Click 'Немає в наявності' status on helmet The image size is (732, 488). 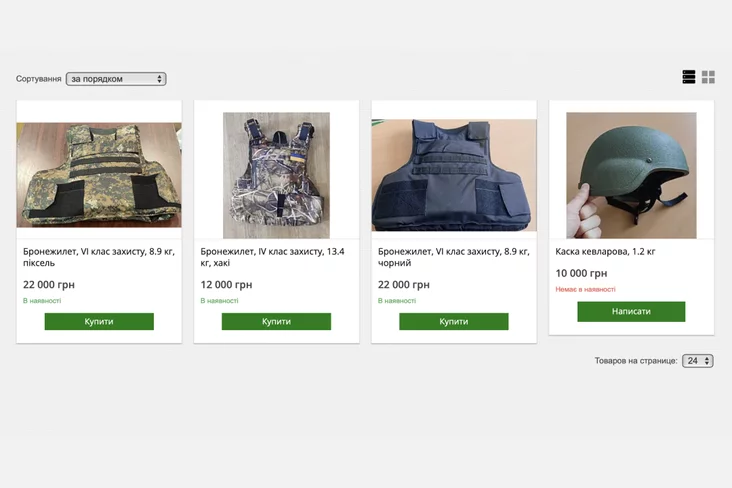pyautogui.click(x=585, y=290)
